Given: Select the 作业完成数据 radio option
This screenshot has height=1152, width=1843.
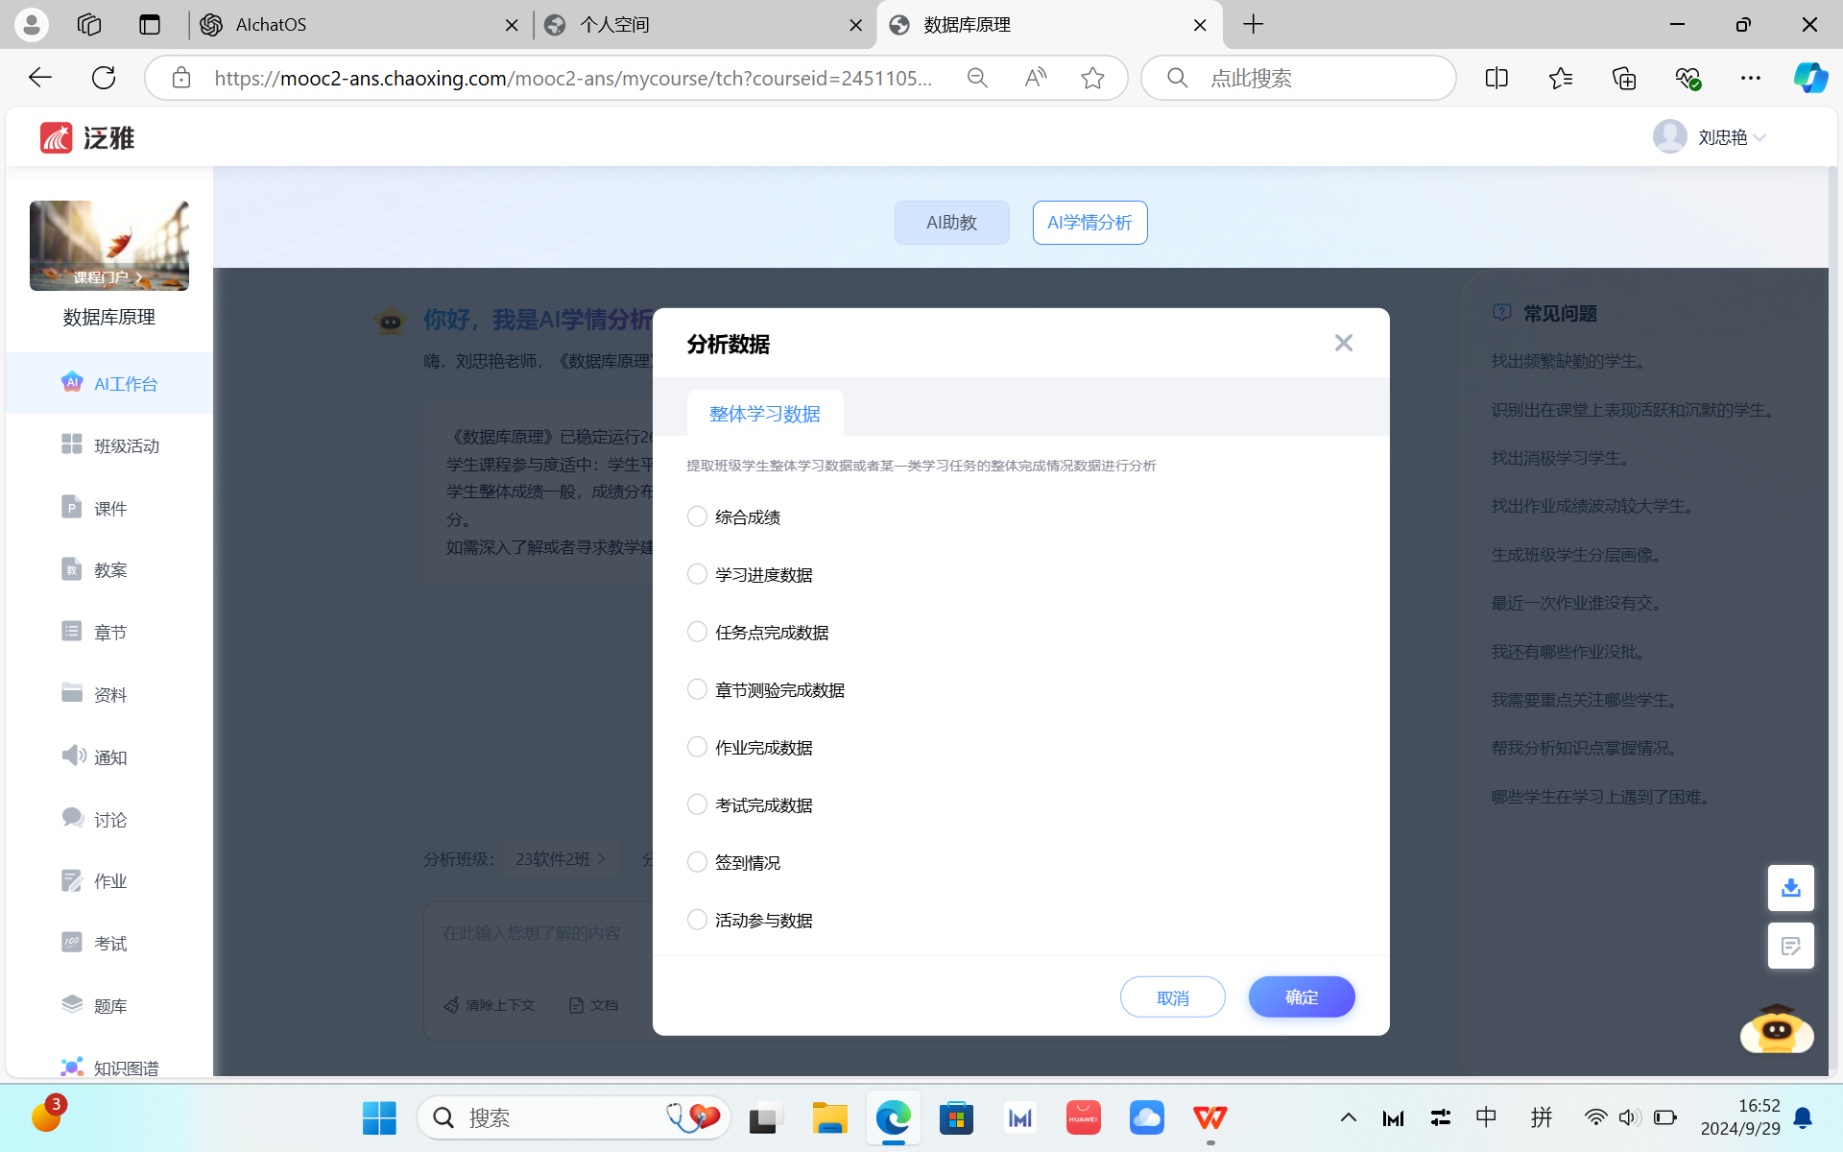Looking at the screenshot, I should click(697, 747).
